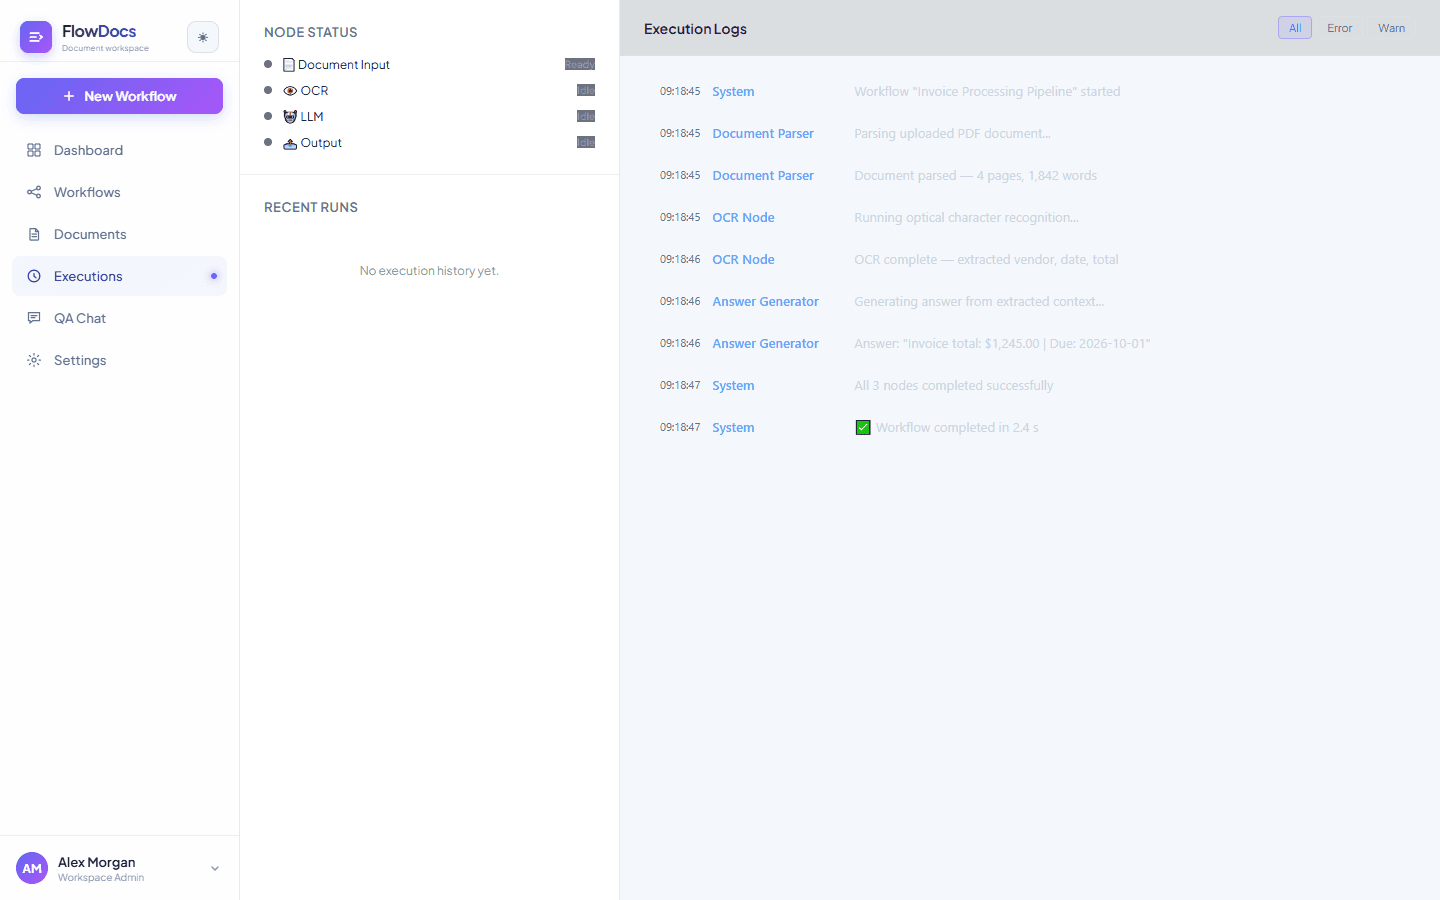The width and height of the screenshot is (1440, 900).
Task: Click the Settings gear icon
Action: (x=34, y=360)
